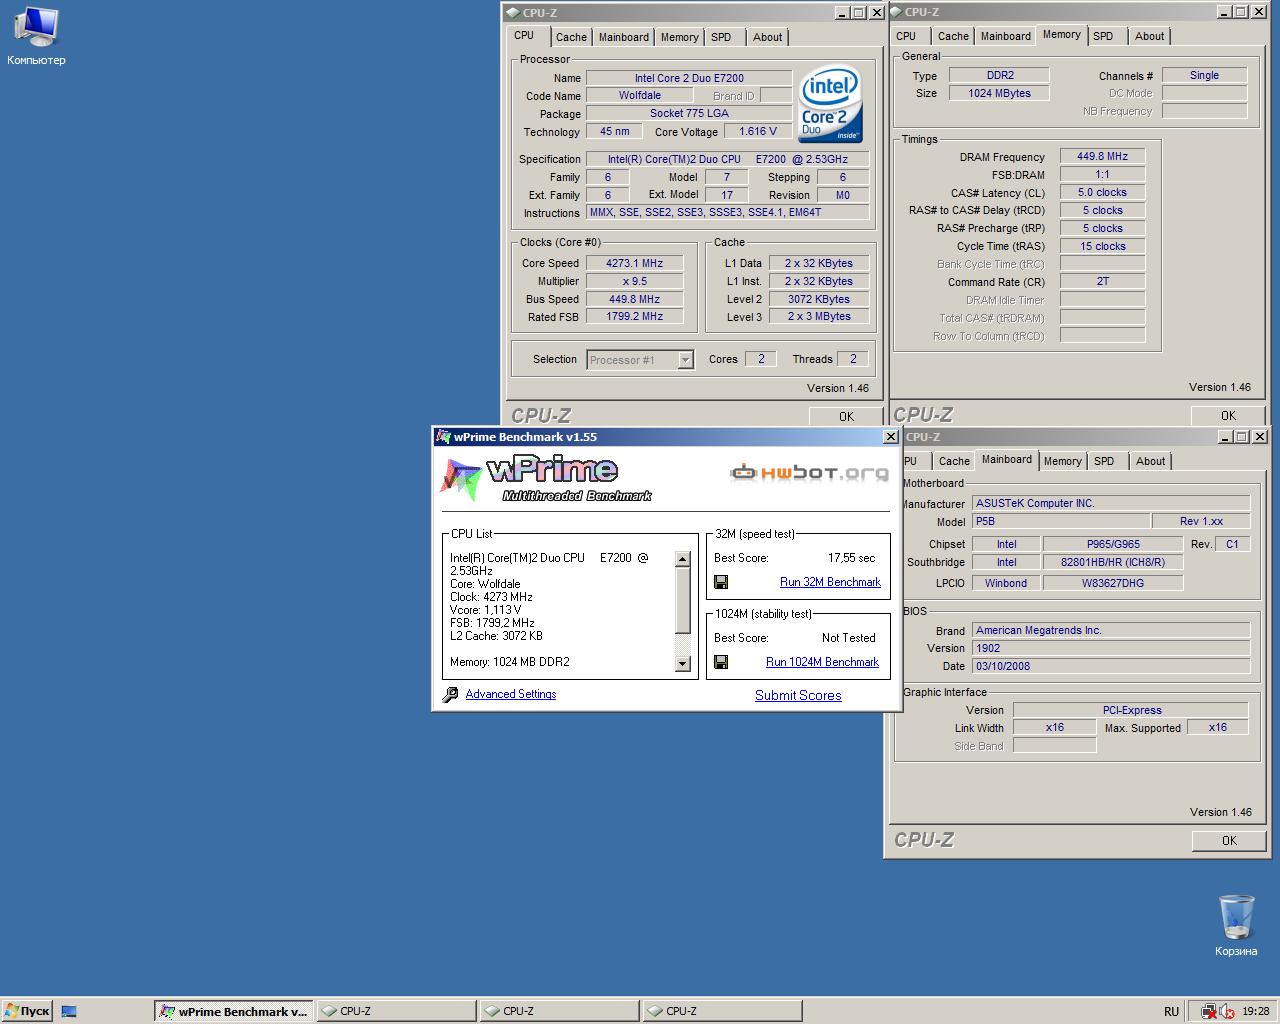Click the Run 1024M Benchmark link

click(822, 662)
